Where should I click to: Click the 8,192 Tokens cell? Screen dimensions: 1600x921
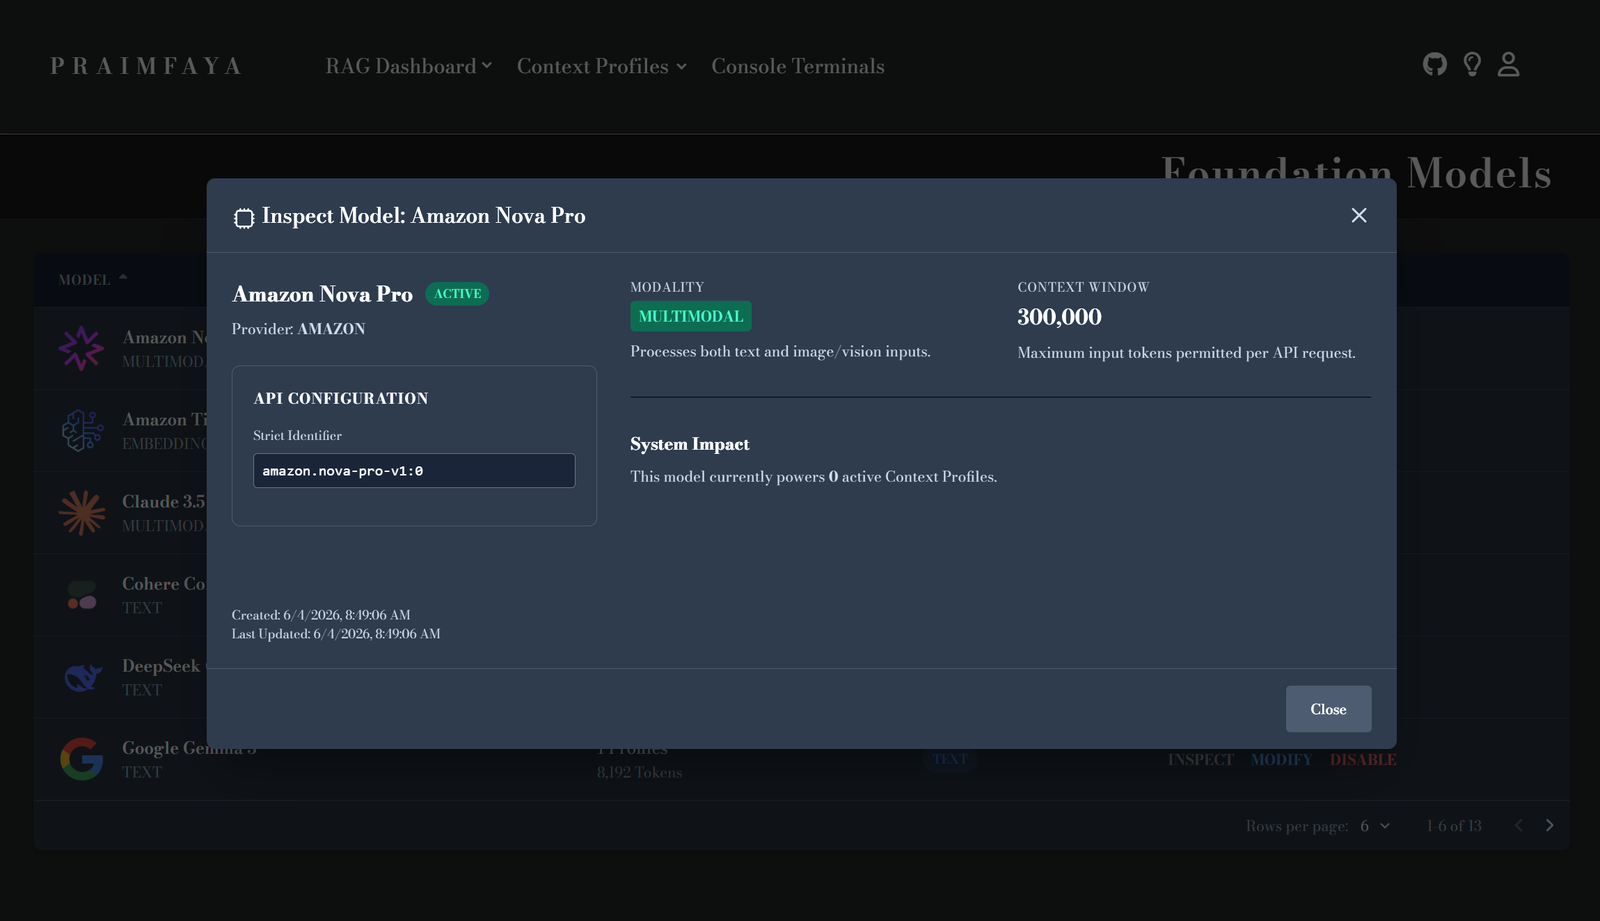pyautogui.click(x=640, y=773)
